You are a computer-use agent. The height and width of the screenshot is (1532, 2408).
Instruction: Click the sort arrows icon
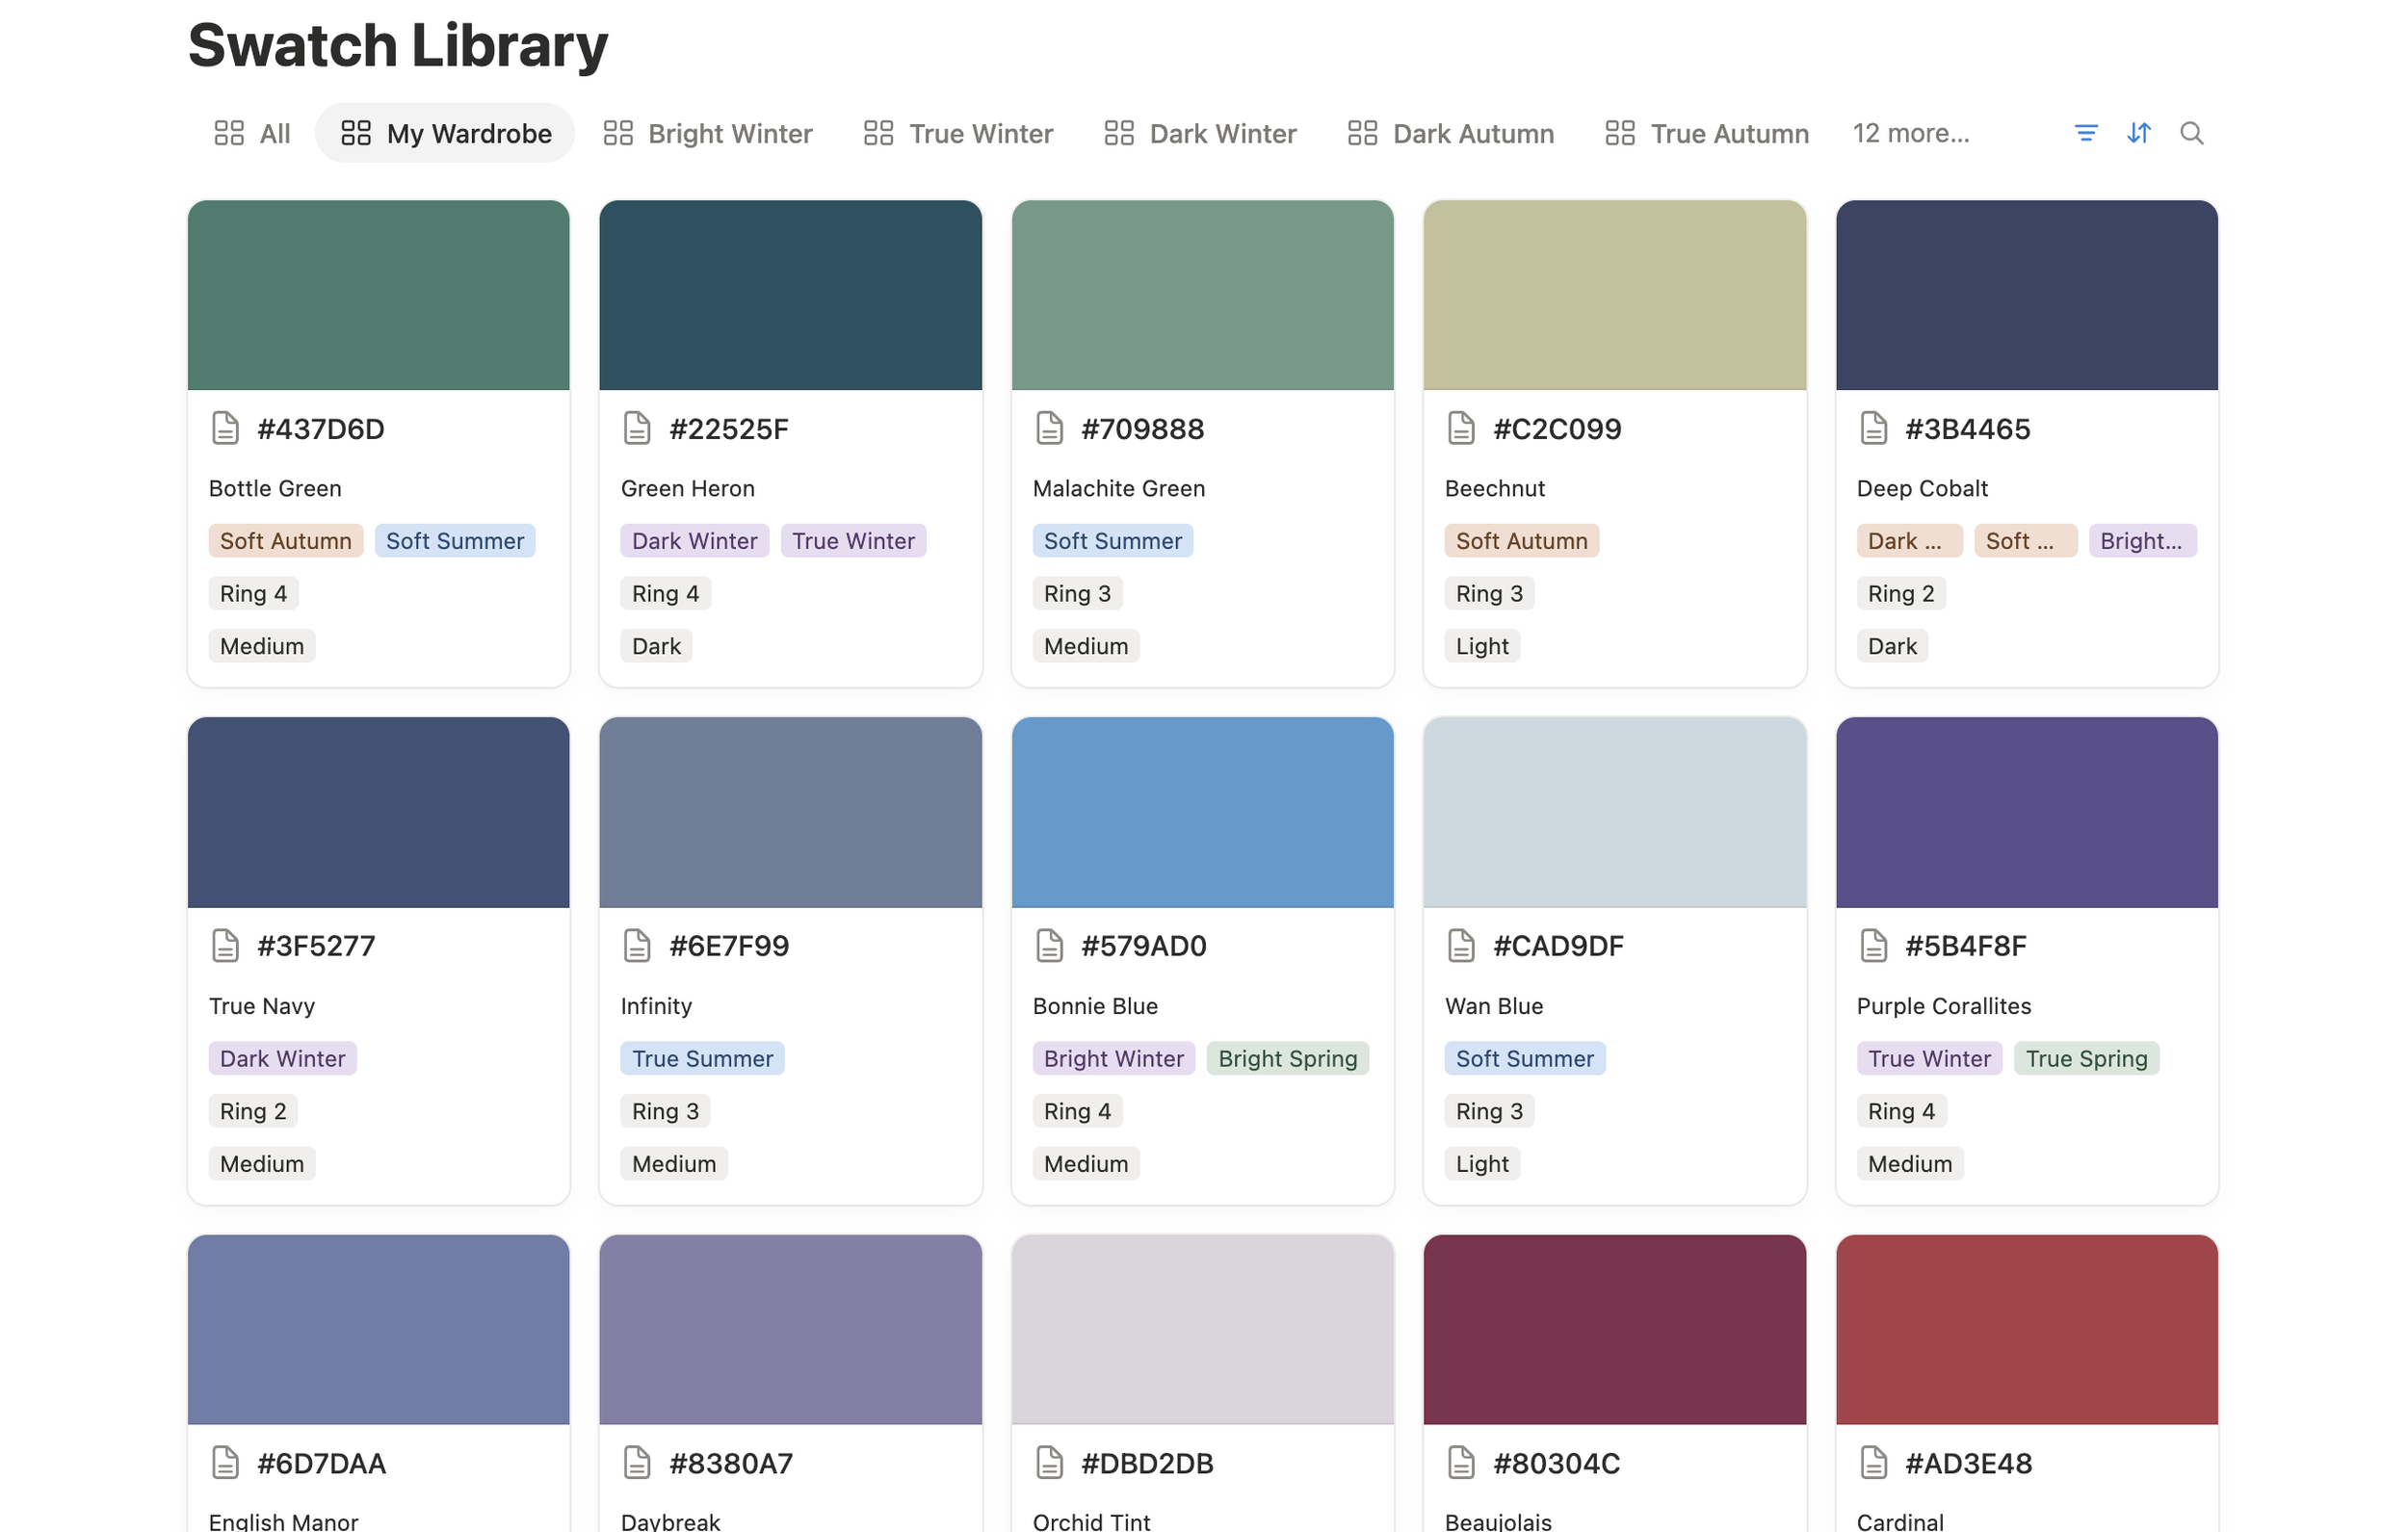2138,133
